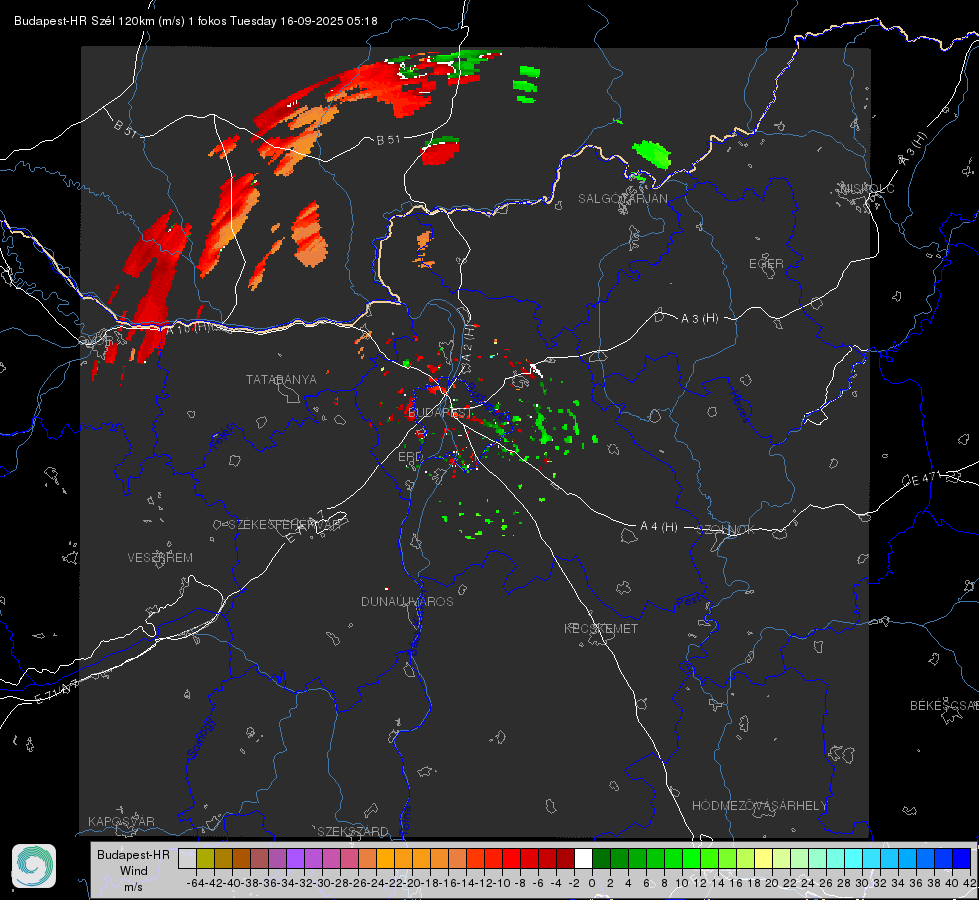
Task: Pick the olive swatch between -64 and -42
Action: pos(205,858)
